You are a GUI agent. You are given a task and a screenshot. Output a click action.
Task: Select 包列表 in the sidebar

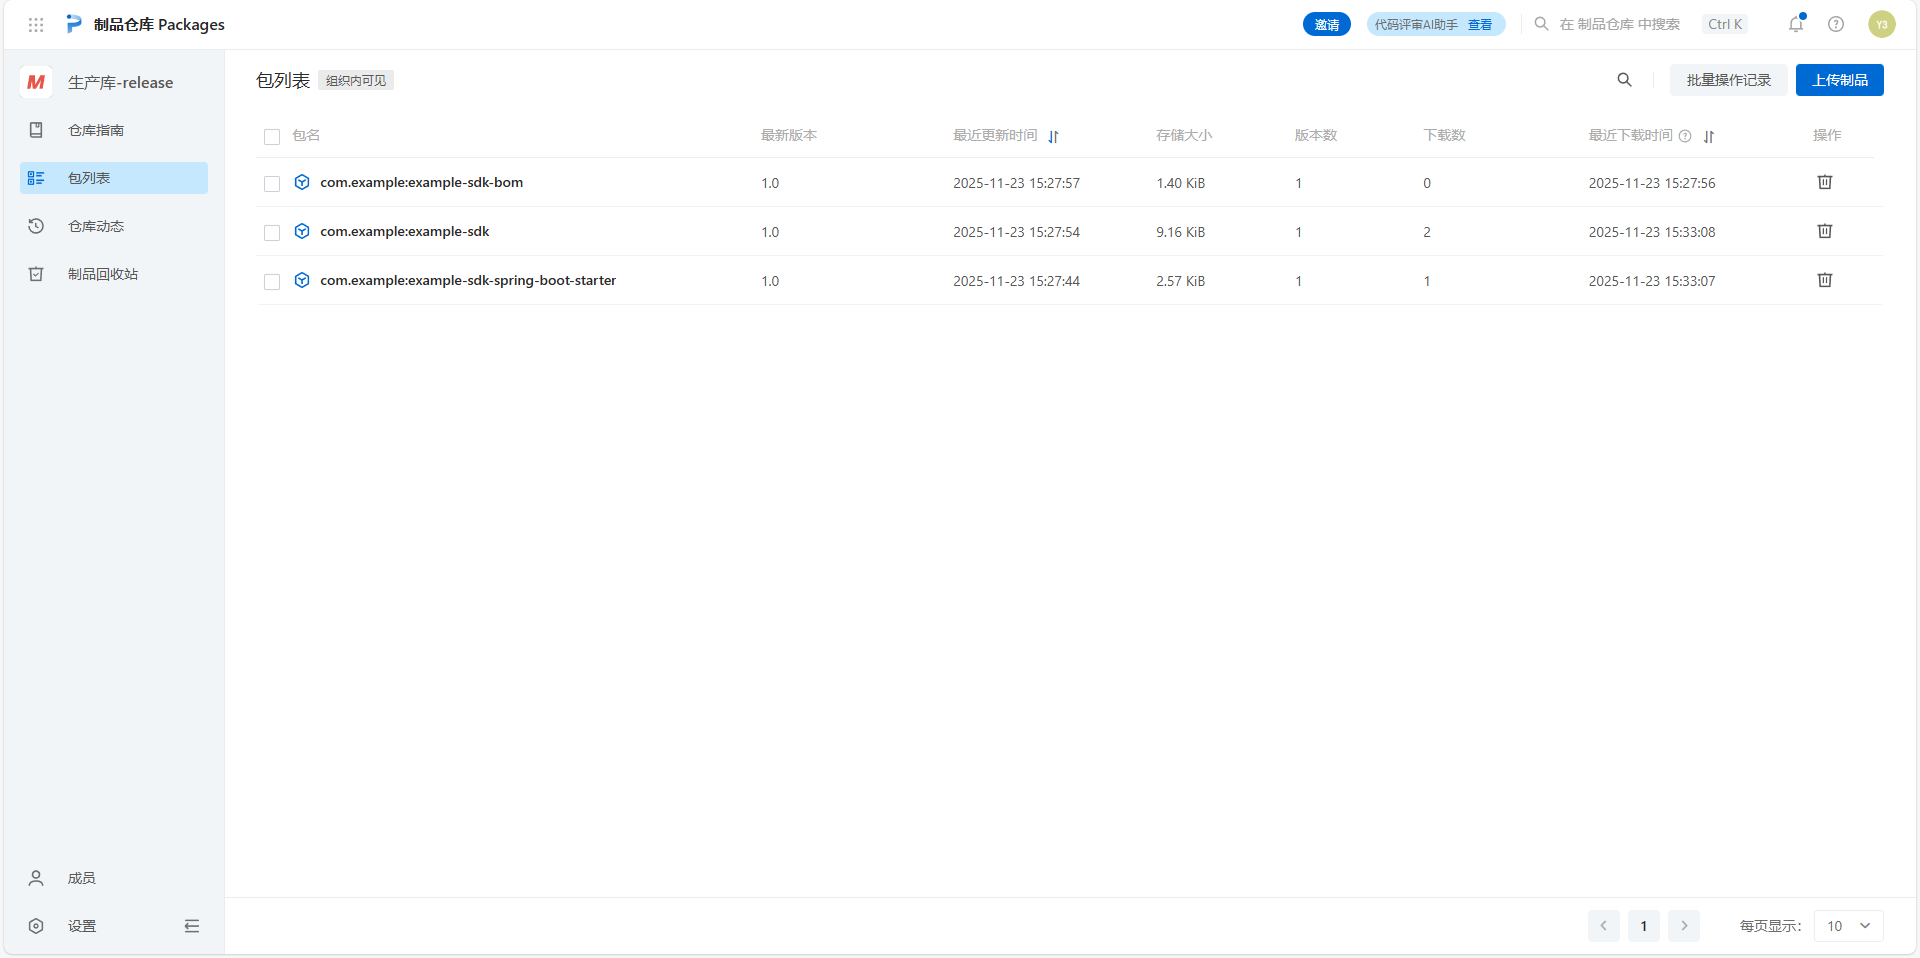click(114, 178)
